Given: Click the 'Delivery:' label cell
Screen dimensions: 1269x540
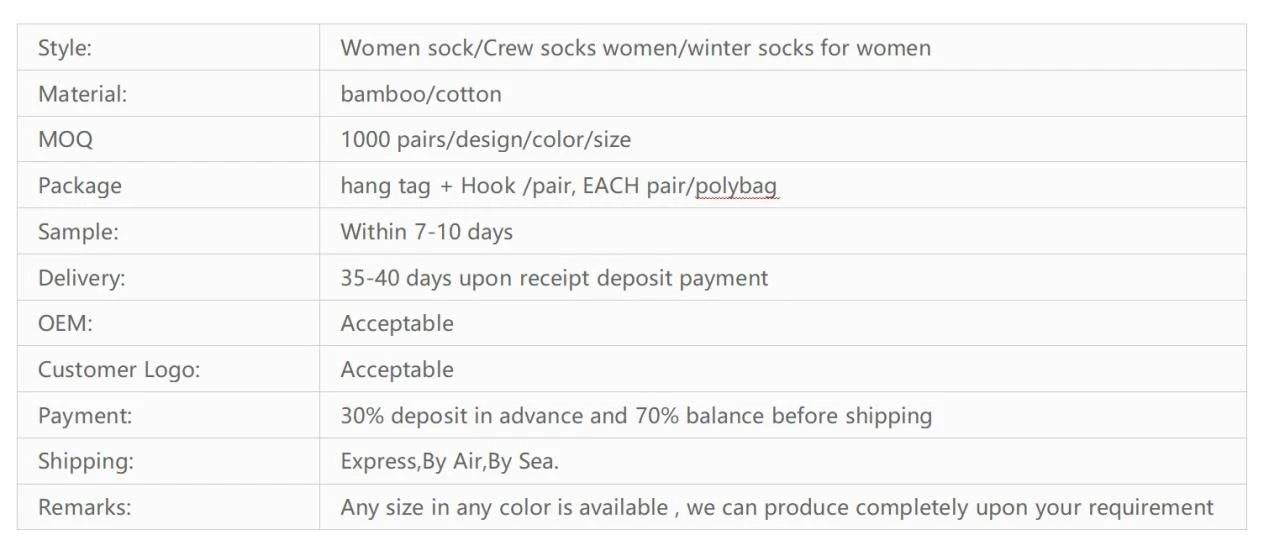Looking at the screenshot, I should tap(168, 277).
